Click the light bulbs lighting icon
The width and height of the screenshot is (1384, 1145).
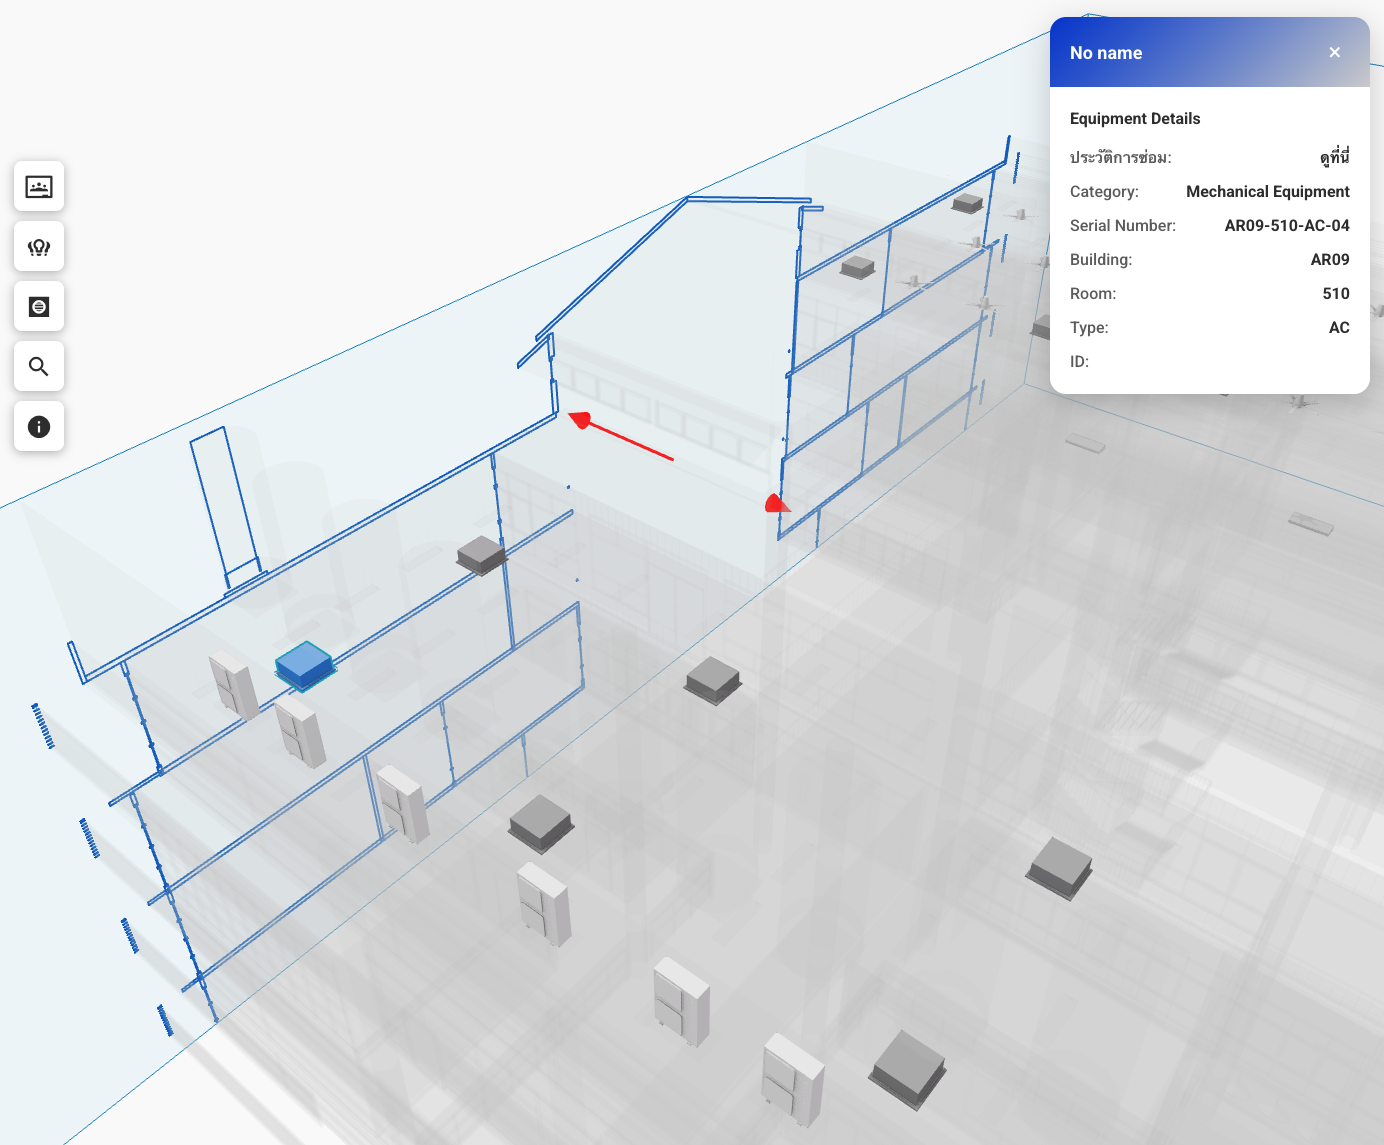pyautogui.click(x=39, y=246)
